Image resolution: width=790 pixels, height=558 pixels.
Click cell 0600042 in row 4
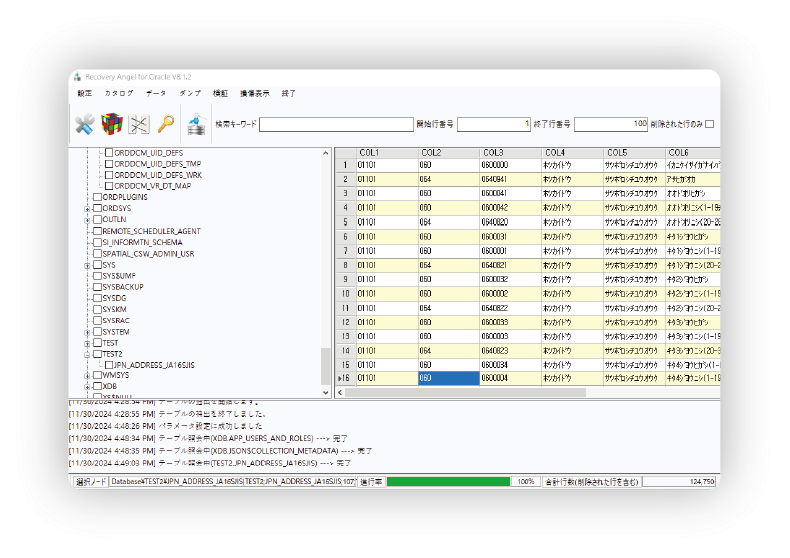(x=510, y=207)
